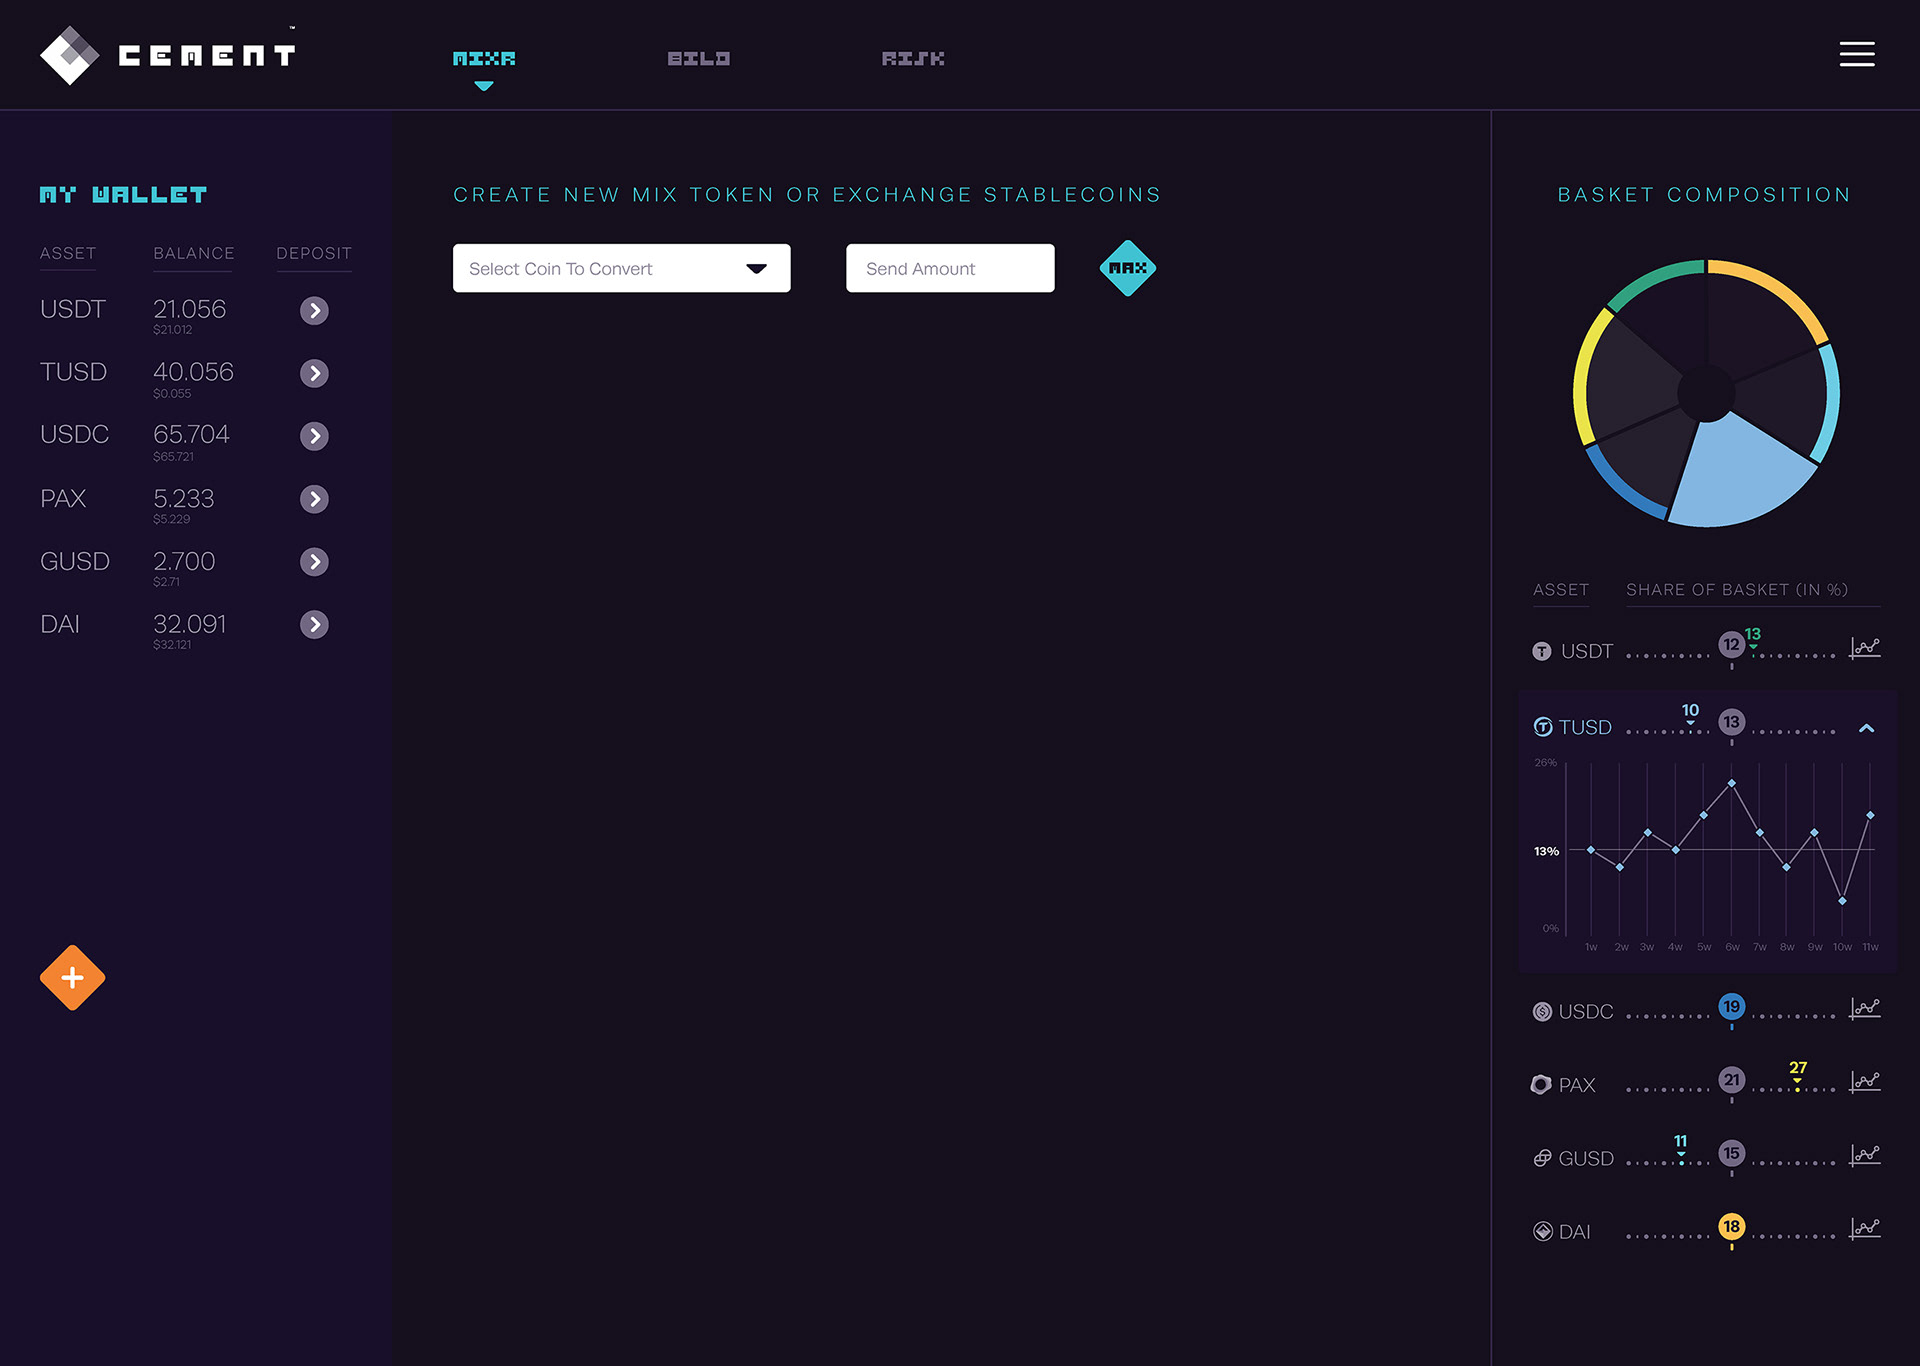Switch to the BILD tab
Viewport: 1920px width, 1366px height.
[698, 59]
